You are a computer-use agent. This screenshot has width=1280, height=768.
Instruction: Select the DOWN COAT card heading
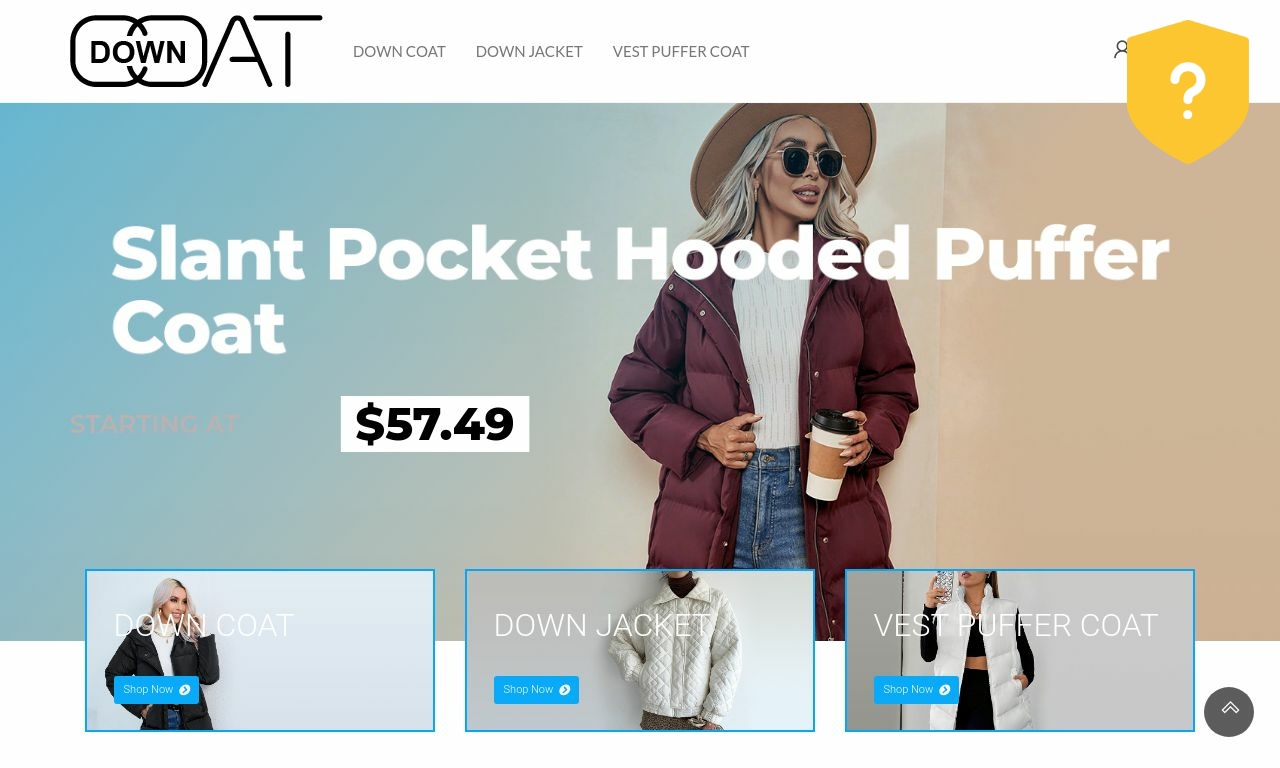pos(204,625)
